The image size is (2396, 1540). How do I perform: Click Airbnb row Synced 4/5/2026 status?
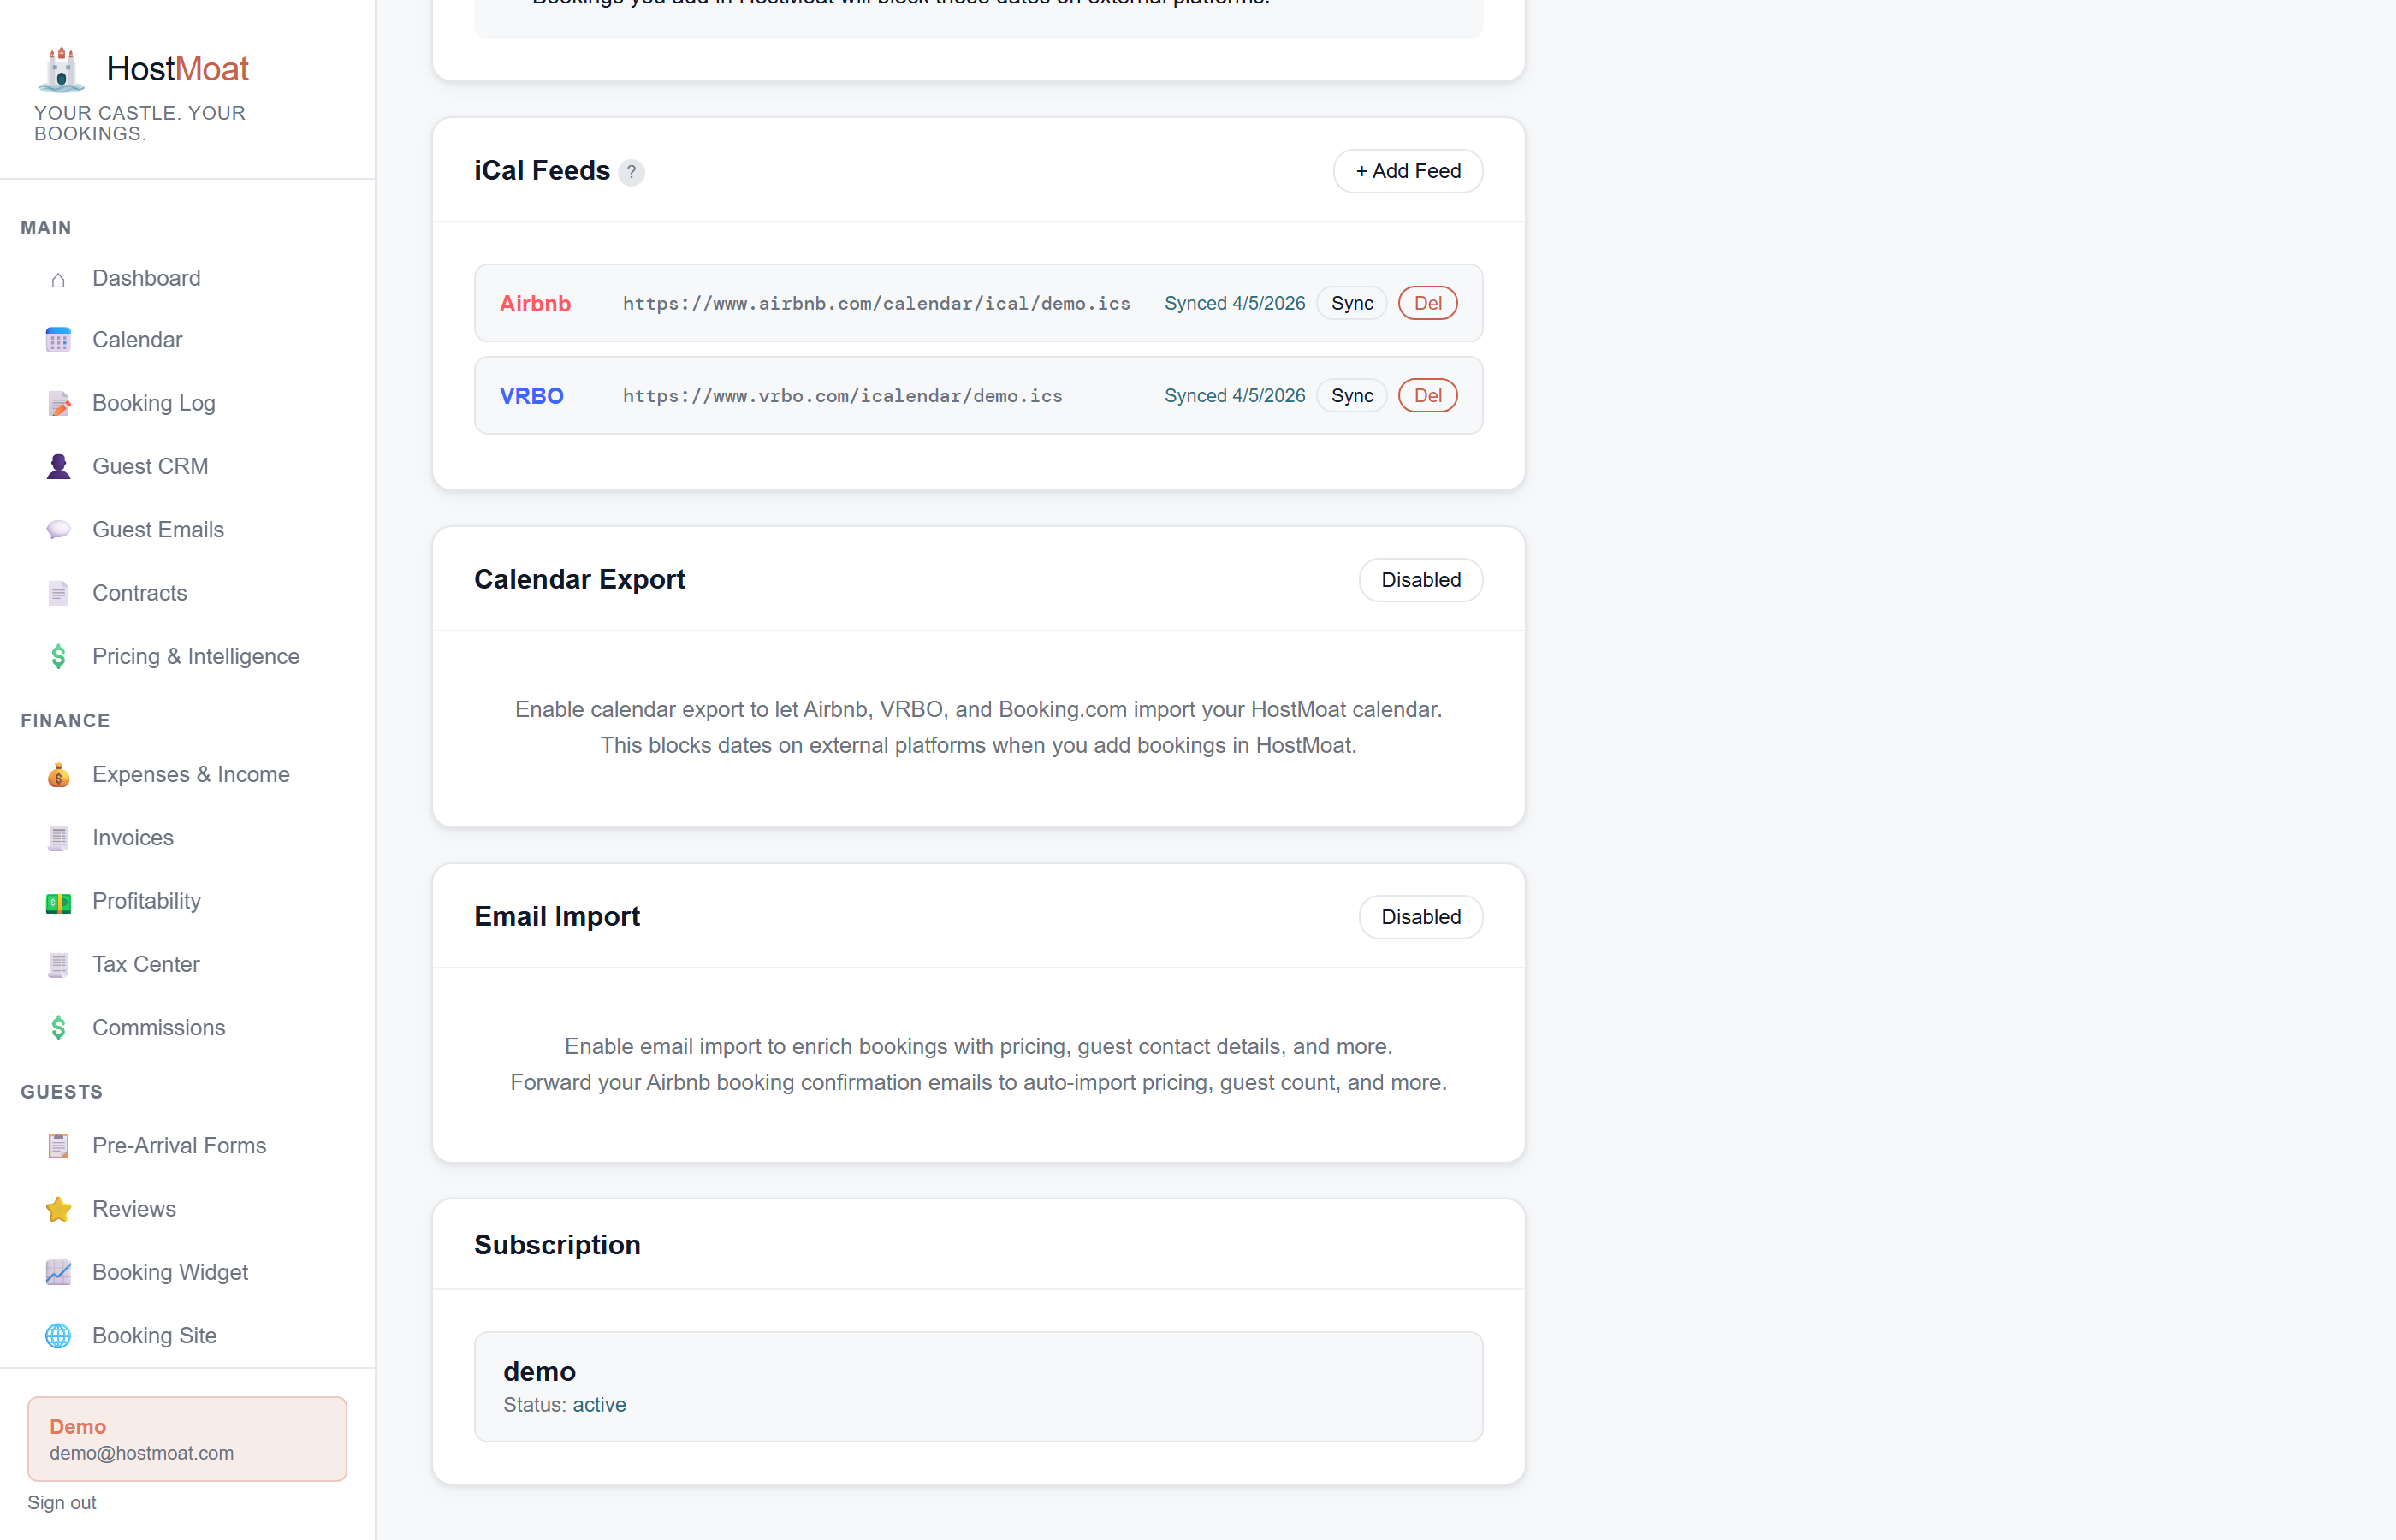[1235, 303]
